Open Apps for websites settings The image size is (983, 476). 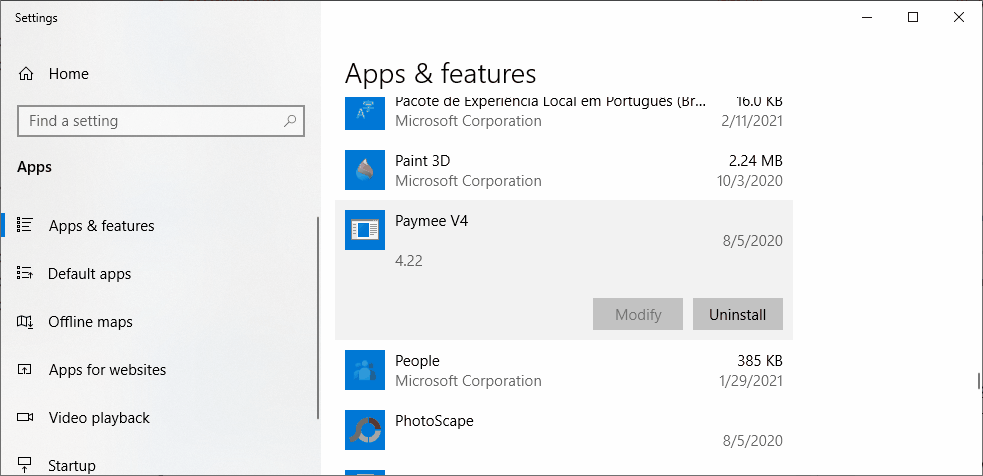[x=107, y=370]
